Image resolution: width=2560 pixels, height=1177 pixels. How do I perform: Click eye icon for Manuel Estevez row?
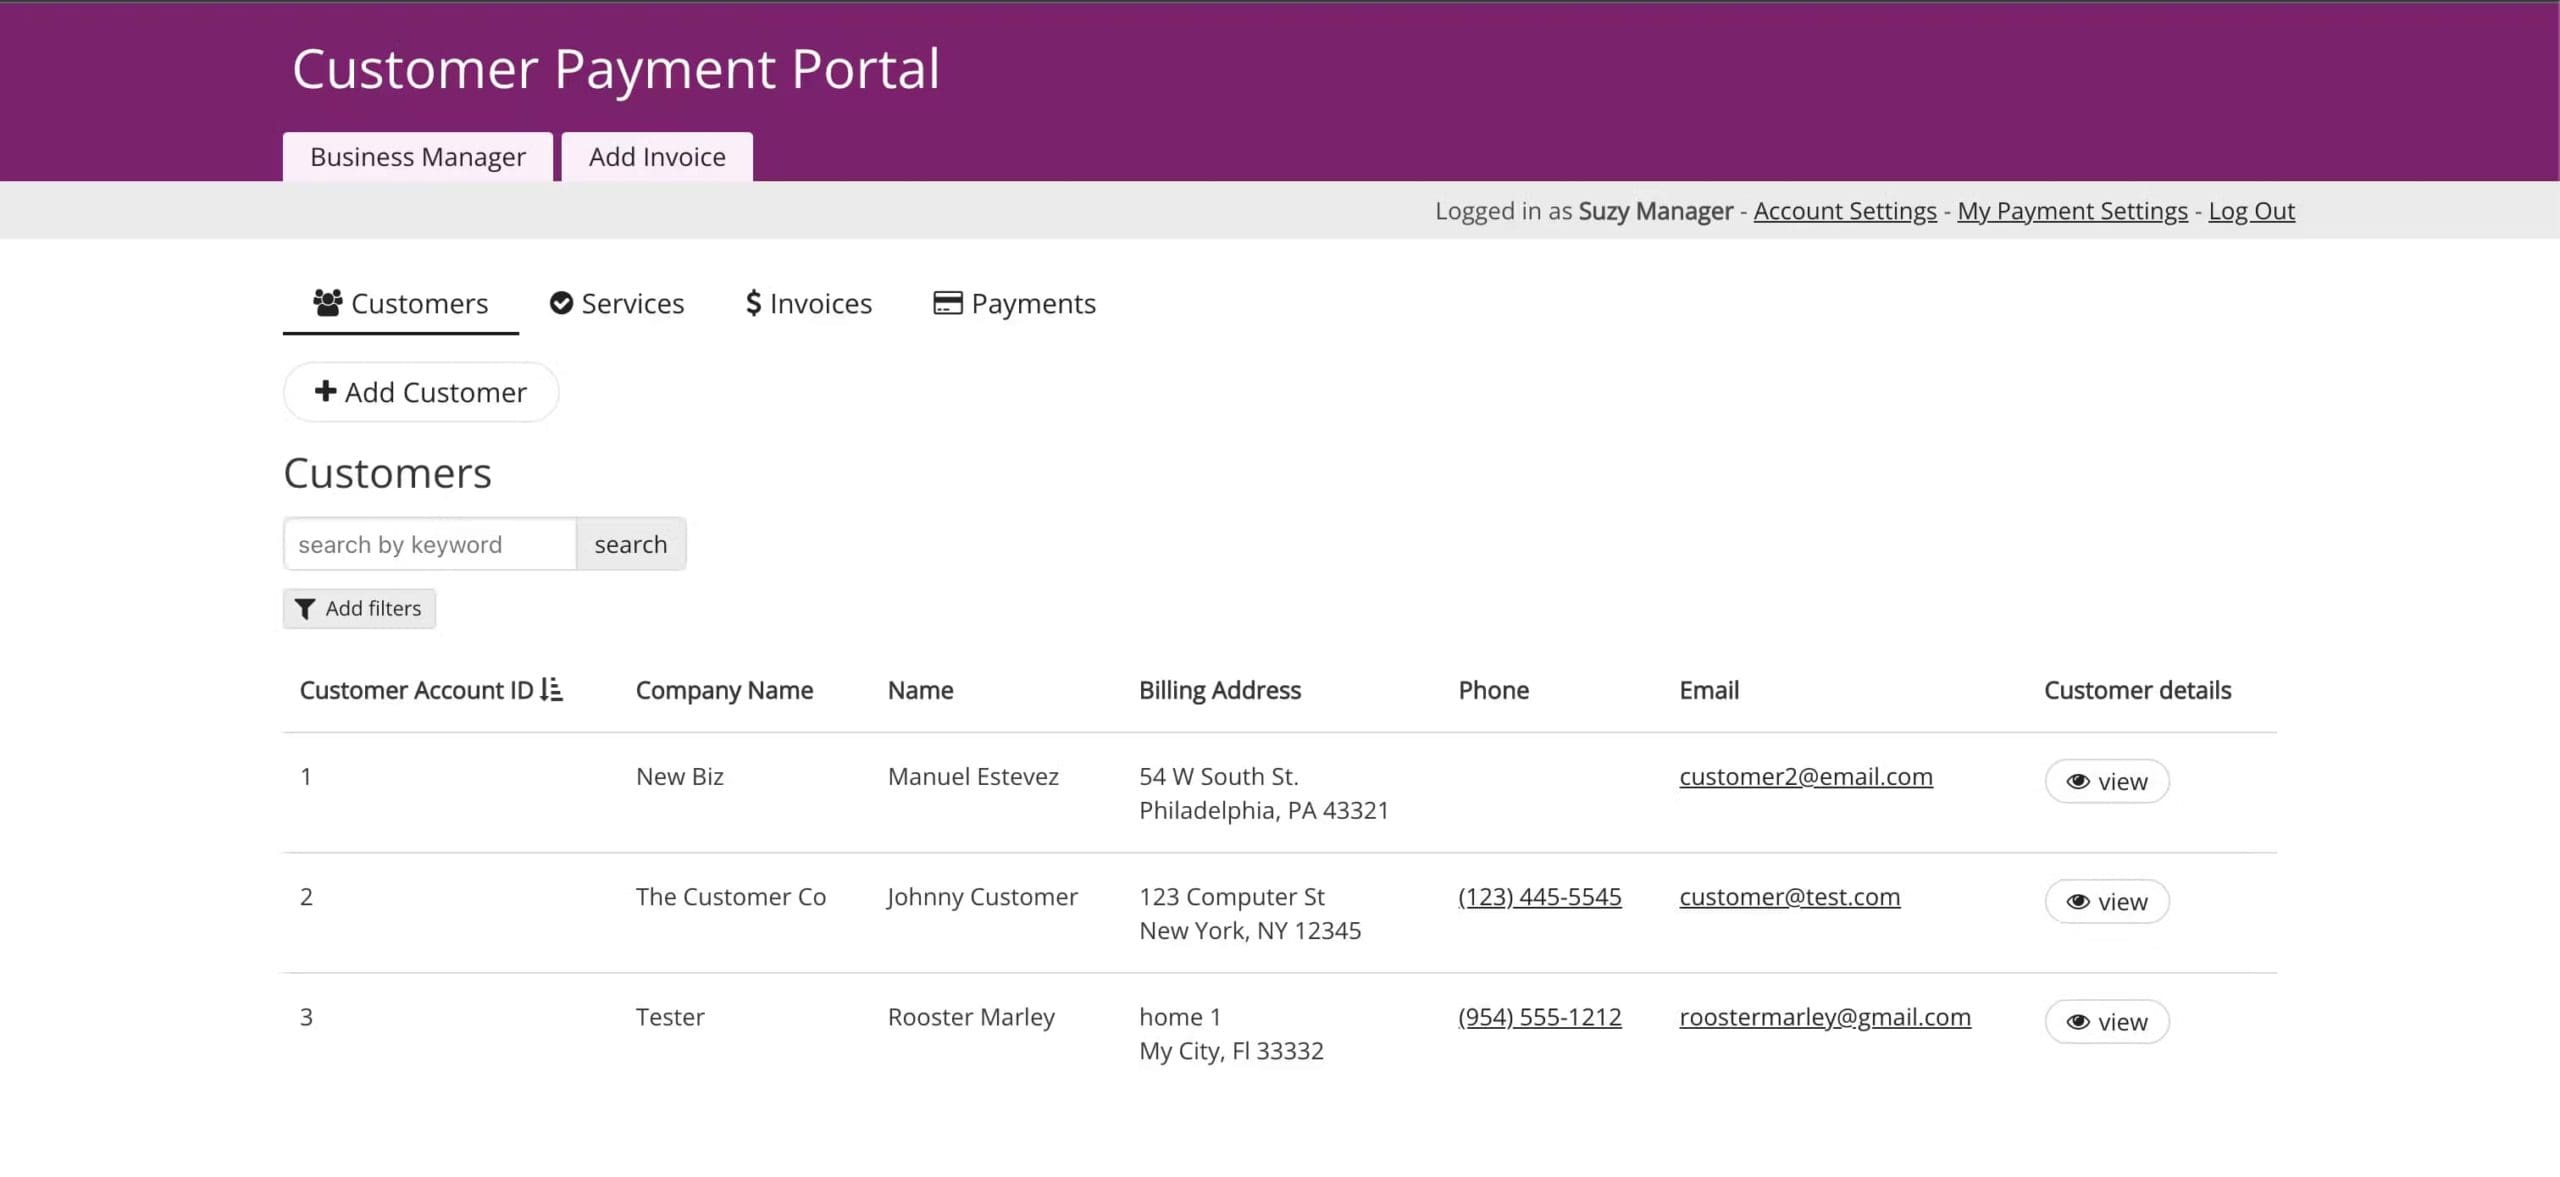(x=2078, y=782)
